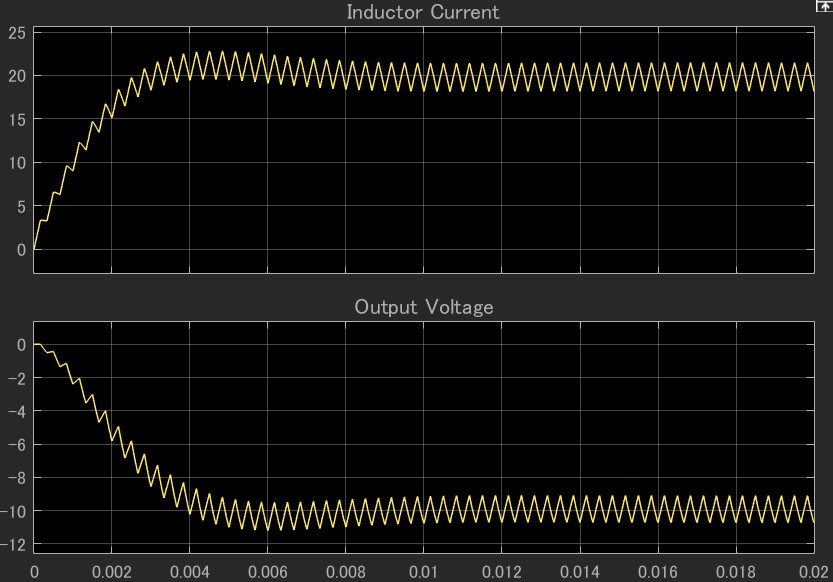Click the 0.01 time axis tick label

[x=424, y=571]
